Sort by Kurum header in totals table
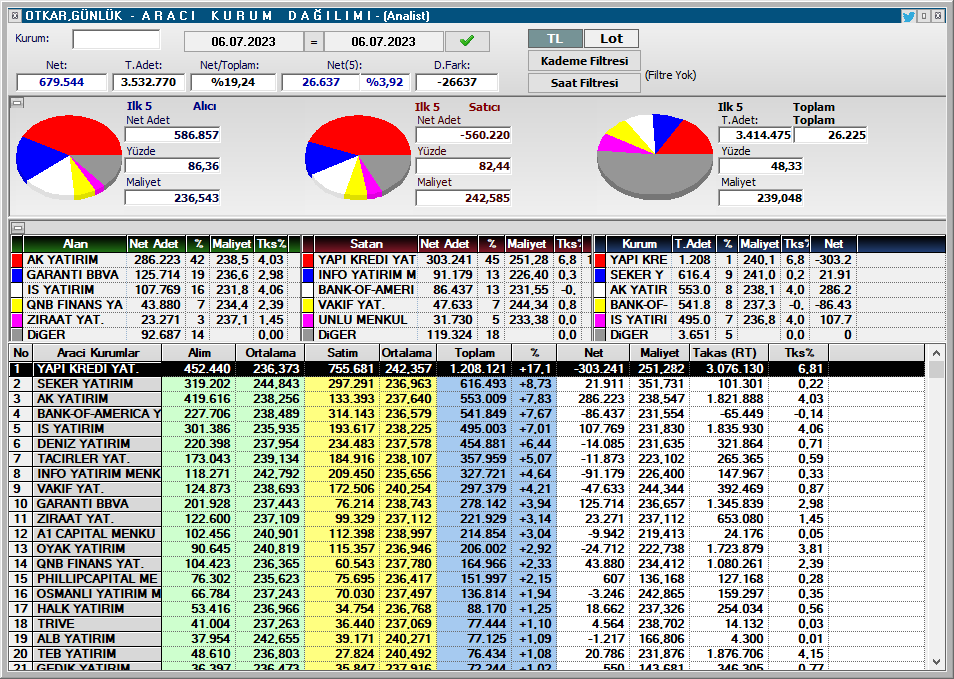 pos(639,244)
